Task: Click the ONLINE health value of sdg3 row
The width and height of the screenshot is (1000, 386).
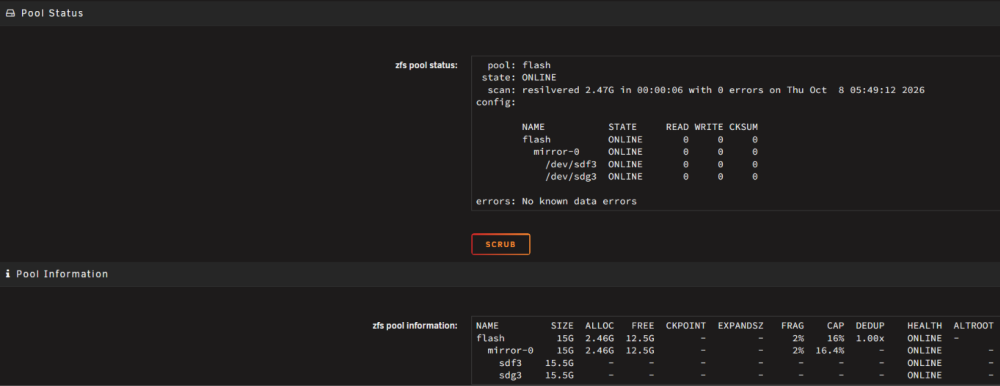Action: click(925, 376)
